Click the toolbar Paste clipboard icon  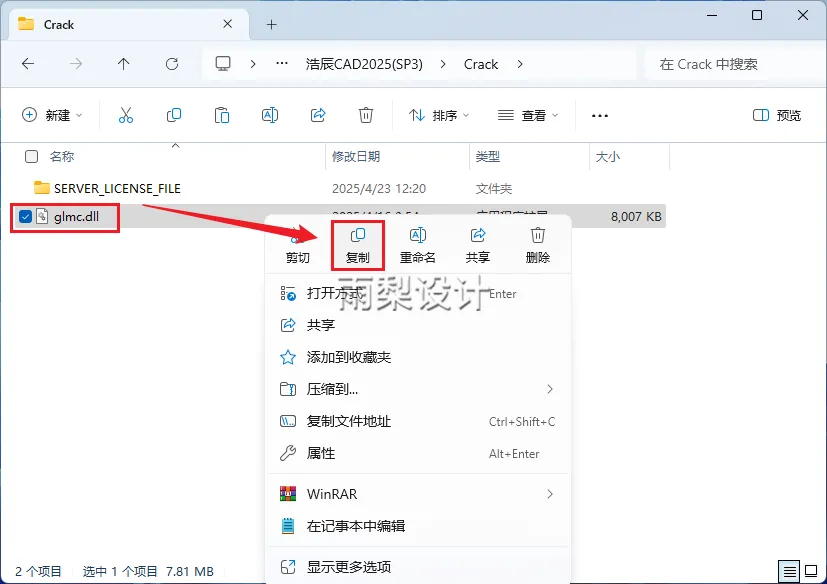coord(222,115)
